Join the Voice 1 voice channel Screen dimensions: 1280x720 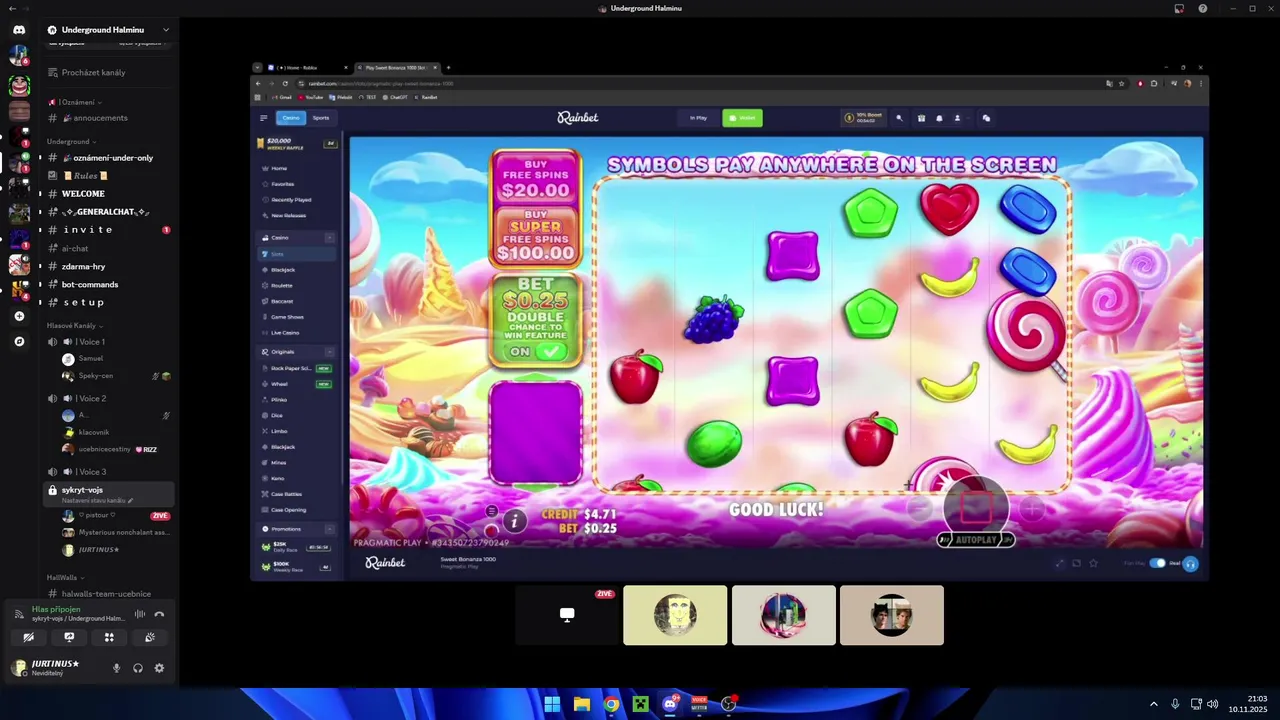click(x=108, y=342)
